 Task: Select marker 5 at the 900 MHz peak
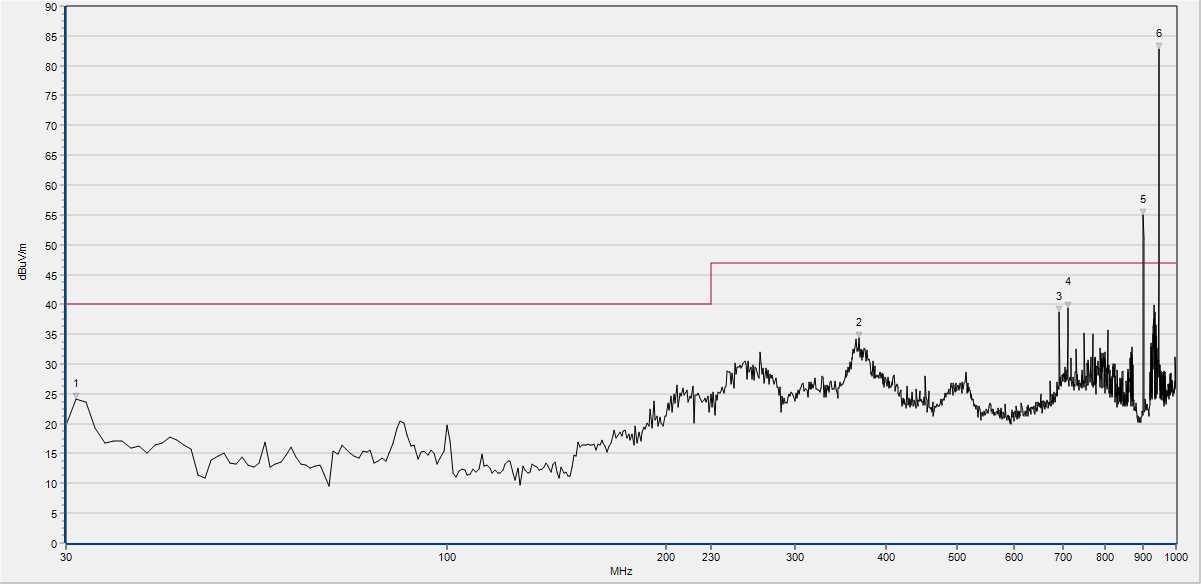click(x=1143, y=211)
